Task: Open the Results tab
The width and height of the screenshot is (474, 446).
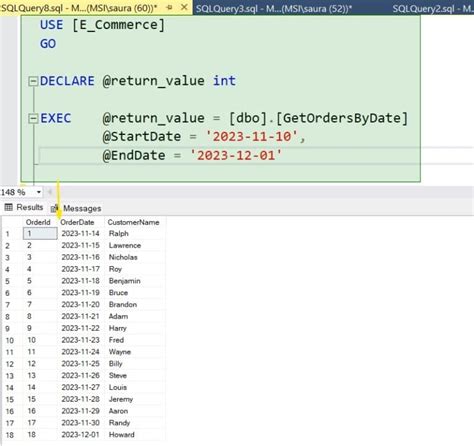Action: pos(24,207)
